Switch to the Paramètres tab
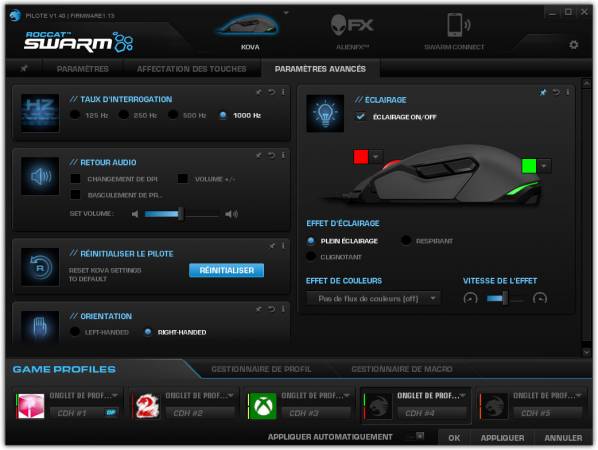The image size is (598, 450). (x=82, y=69)
